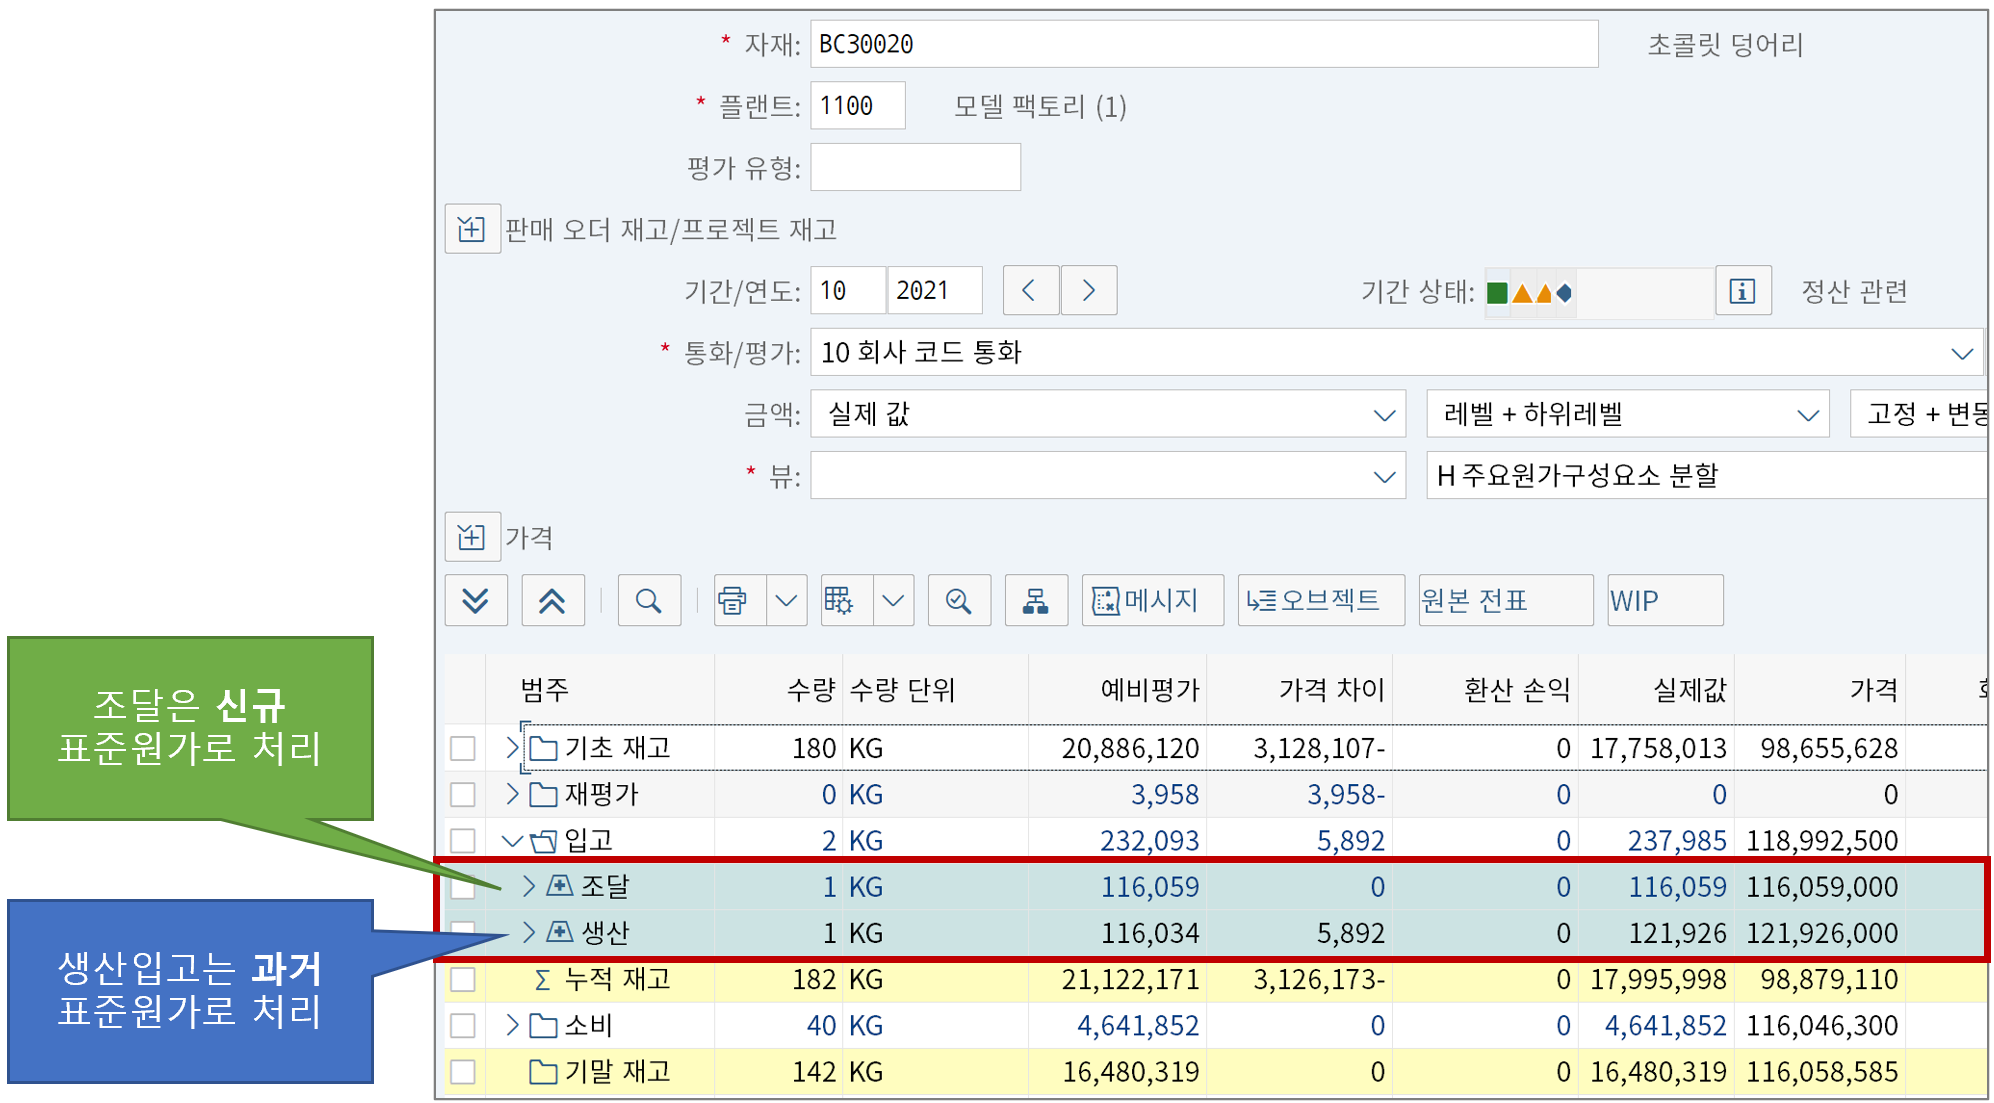Viewport: 1994px width, 1103px height.
Task: Check the checkbox for 재평가 row
Action: point(463,795)
